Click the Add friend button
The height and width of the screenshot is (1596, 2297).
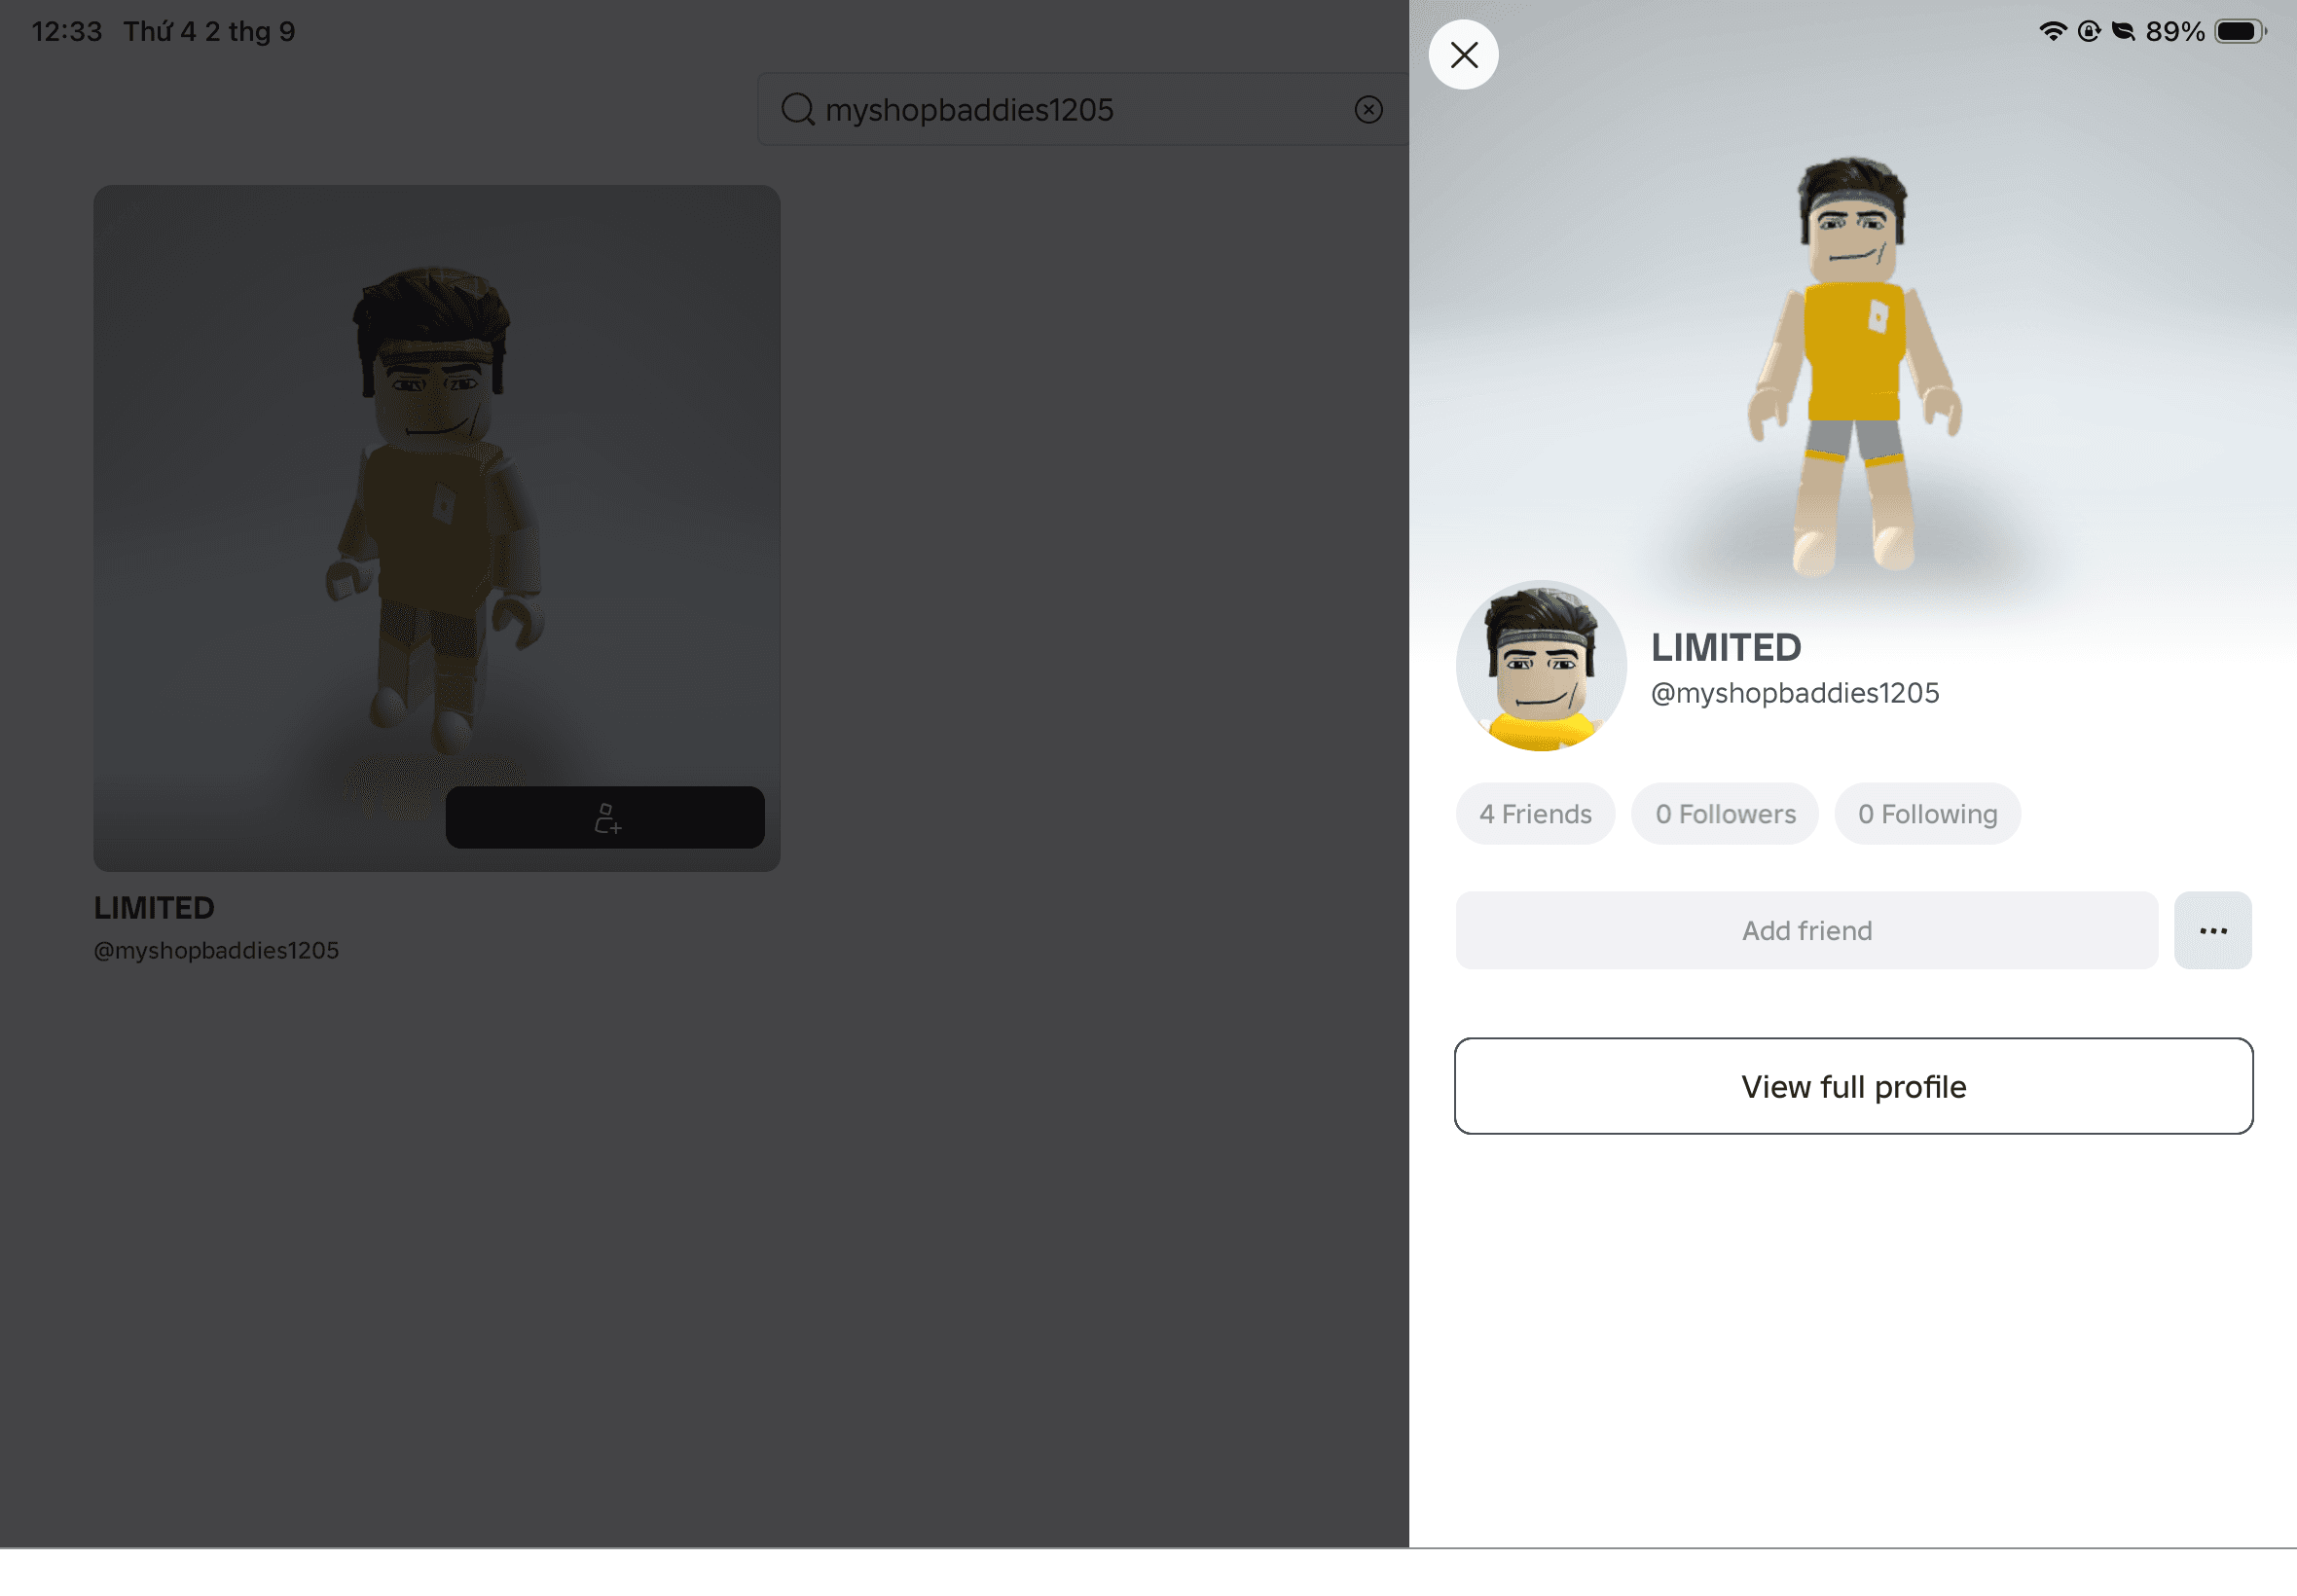pyautogui.click(x=1806, y=930)
